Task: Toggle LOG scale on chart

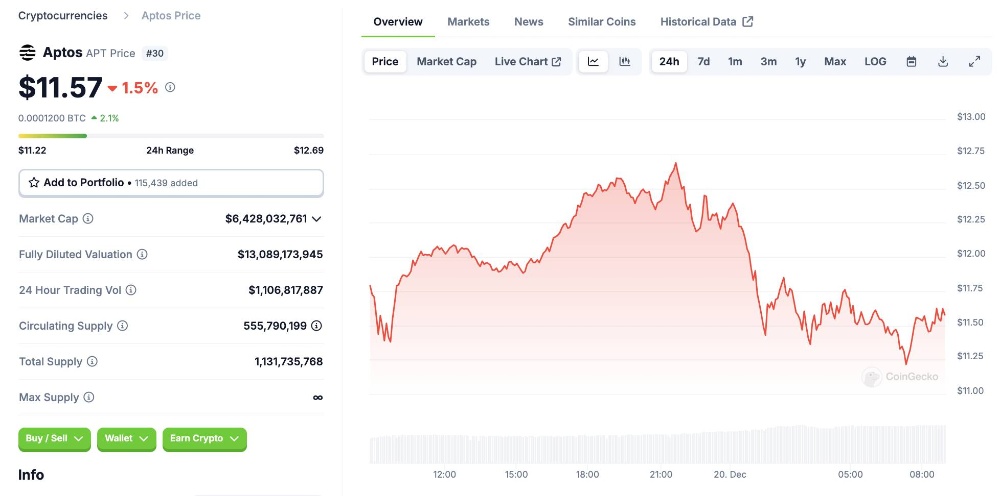Action: [875, 62]
